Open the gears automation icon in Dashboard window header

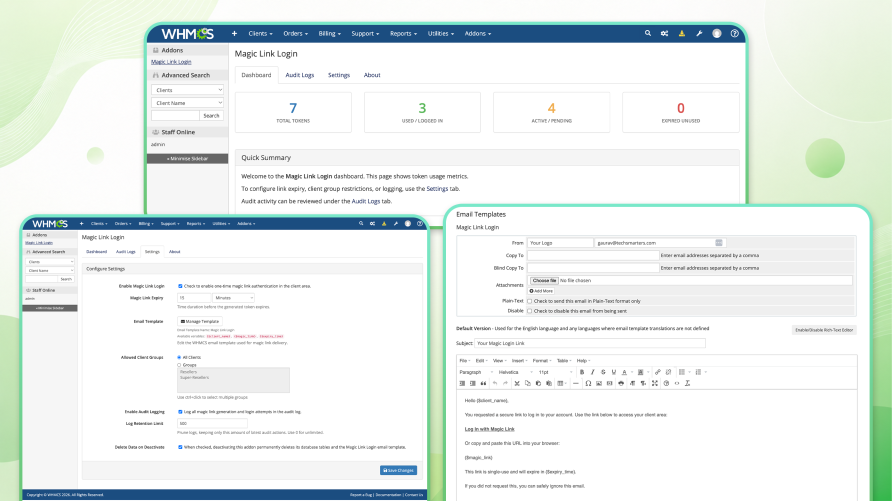pyautogui.click(x=664, y=34)
